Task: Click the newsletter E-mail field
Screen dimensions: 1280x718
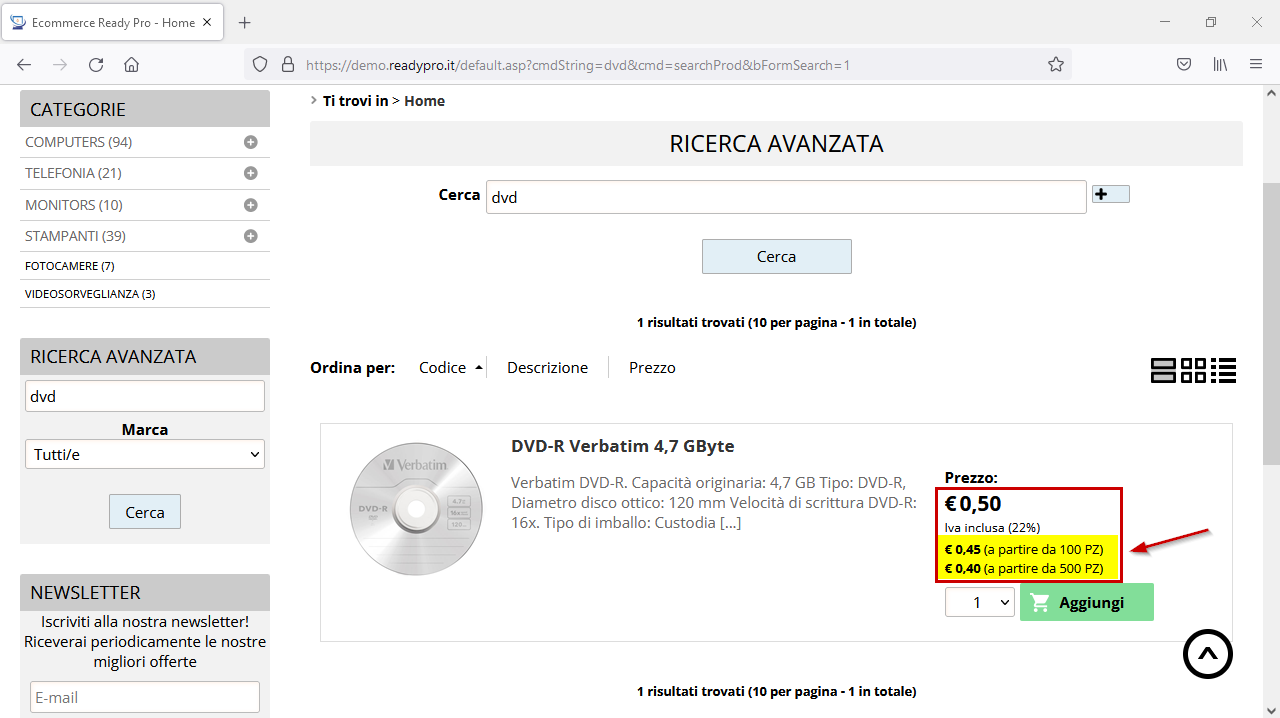Action: pos(145,697)
